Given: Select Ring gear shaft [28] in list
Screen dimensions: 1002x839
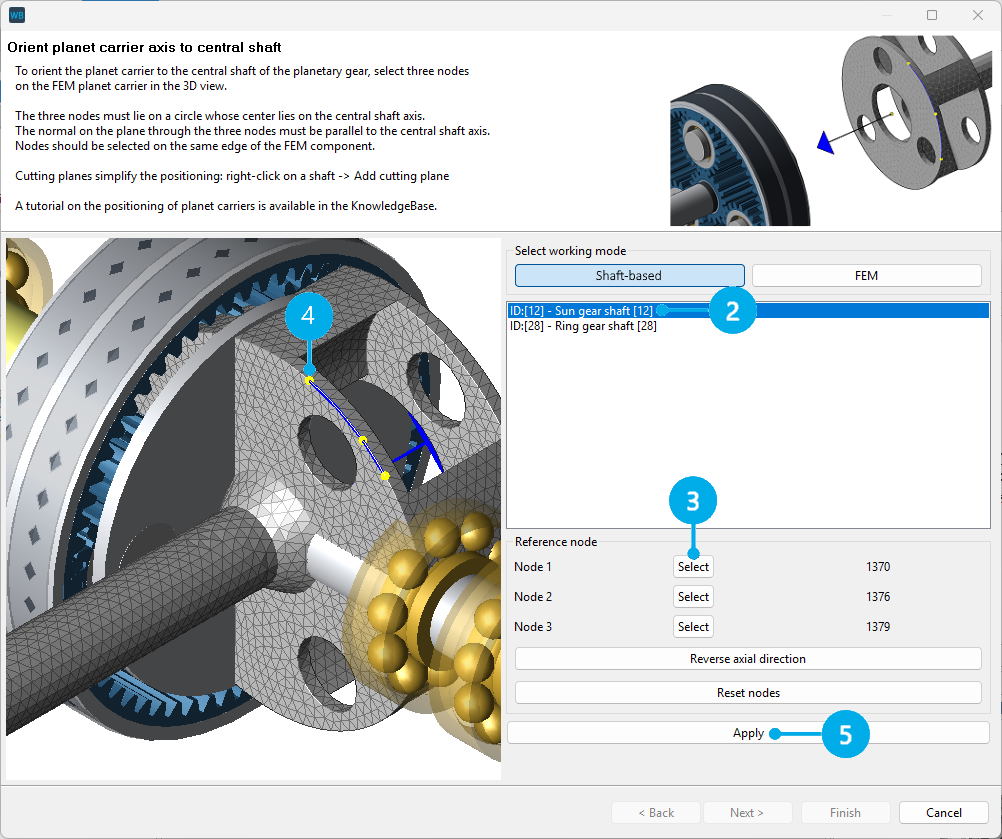Looking at the screenshot, I should (583, 326).
